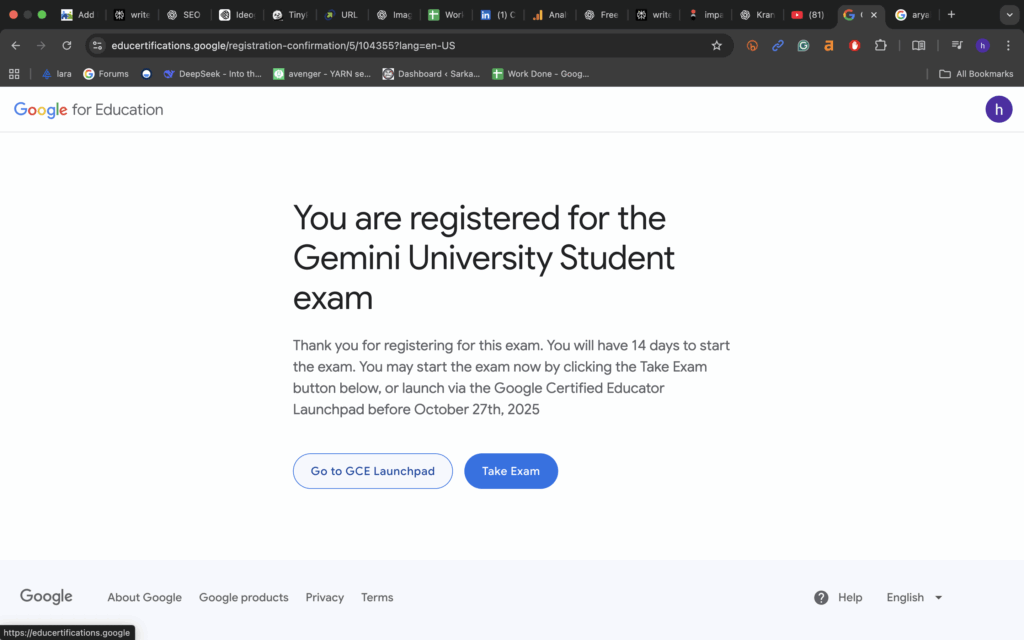Open the apps grid in bookmarks bar
1024x640 pixels.
coord(14,74)
